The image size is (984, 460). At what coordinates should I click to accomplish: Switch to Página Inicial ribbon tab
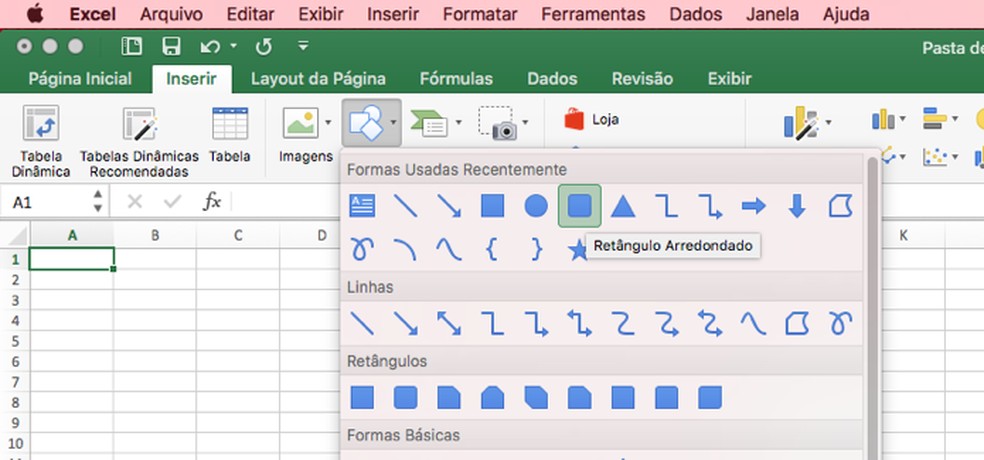(80, 79)
